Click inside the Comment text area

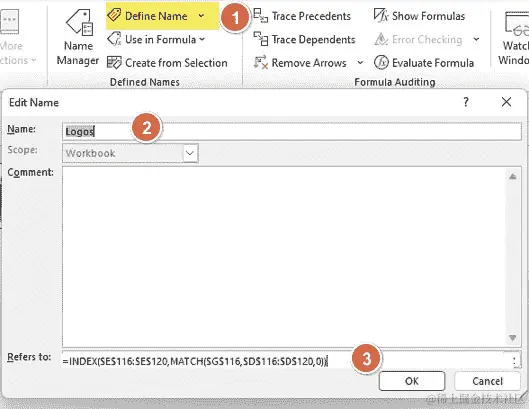pos(284,256)
